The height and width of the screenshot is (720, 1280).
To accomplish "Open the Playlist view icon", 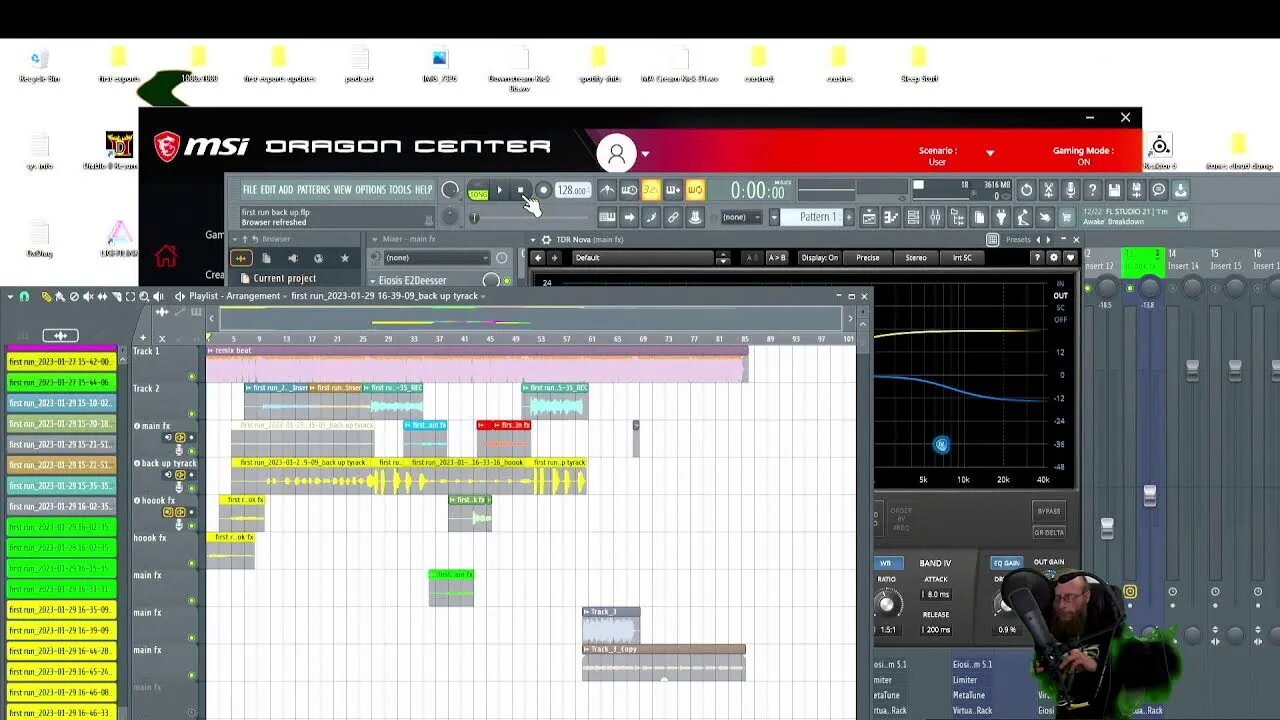I will pos(869,217).
